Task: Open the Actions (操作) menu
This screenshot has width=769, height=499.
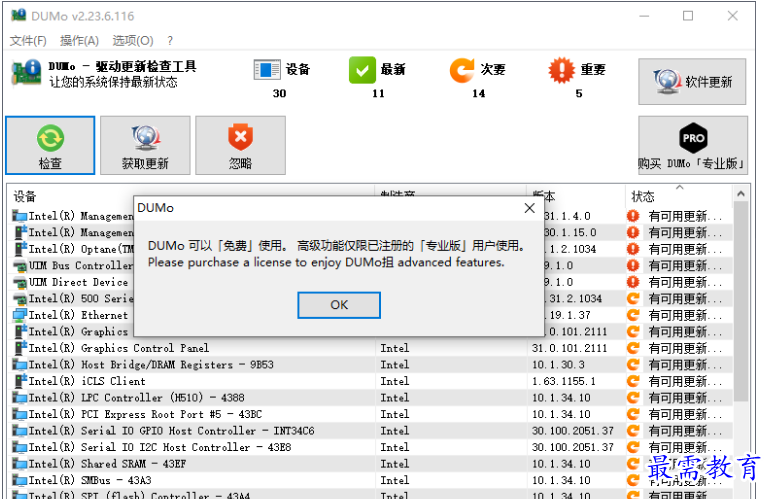Action: (x=79, y=41)
